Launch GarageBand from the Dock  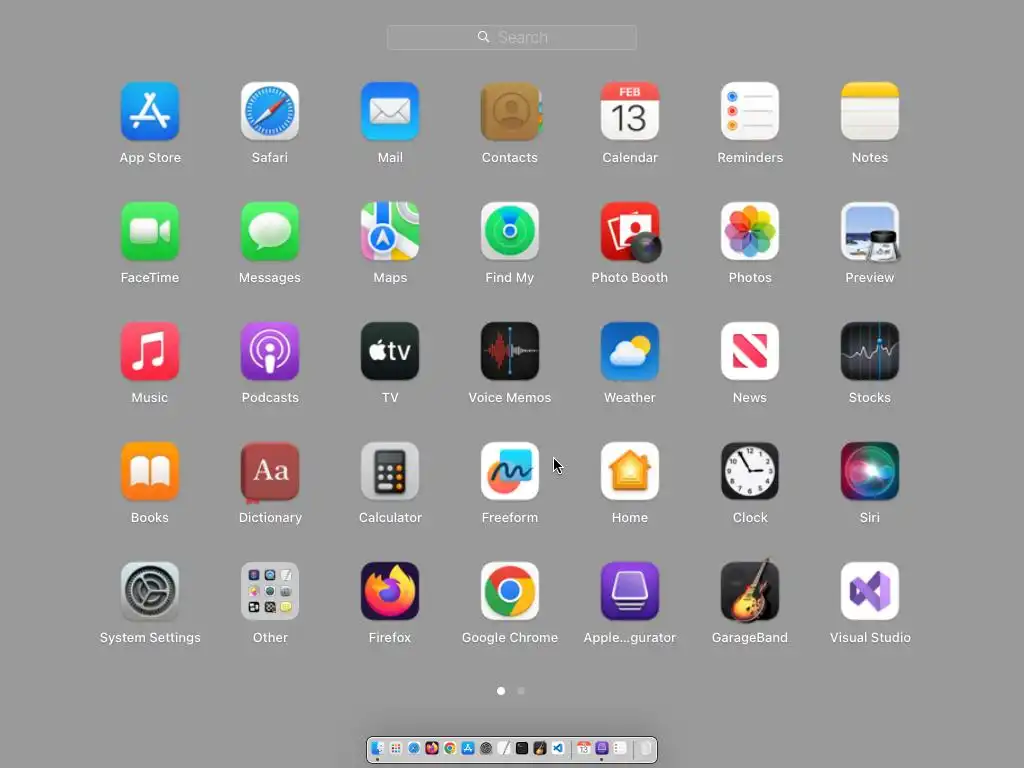[x=540, y=748]
